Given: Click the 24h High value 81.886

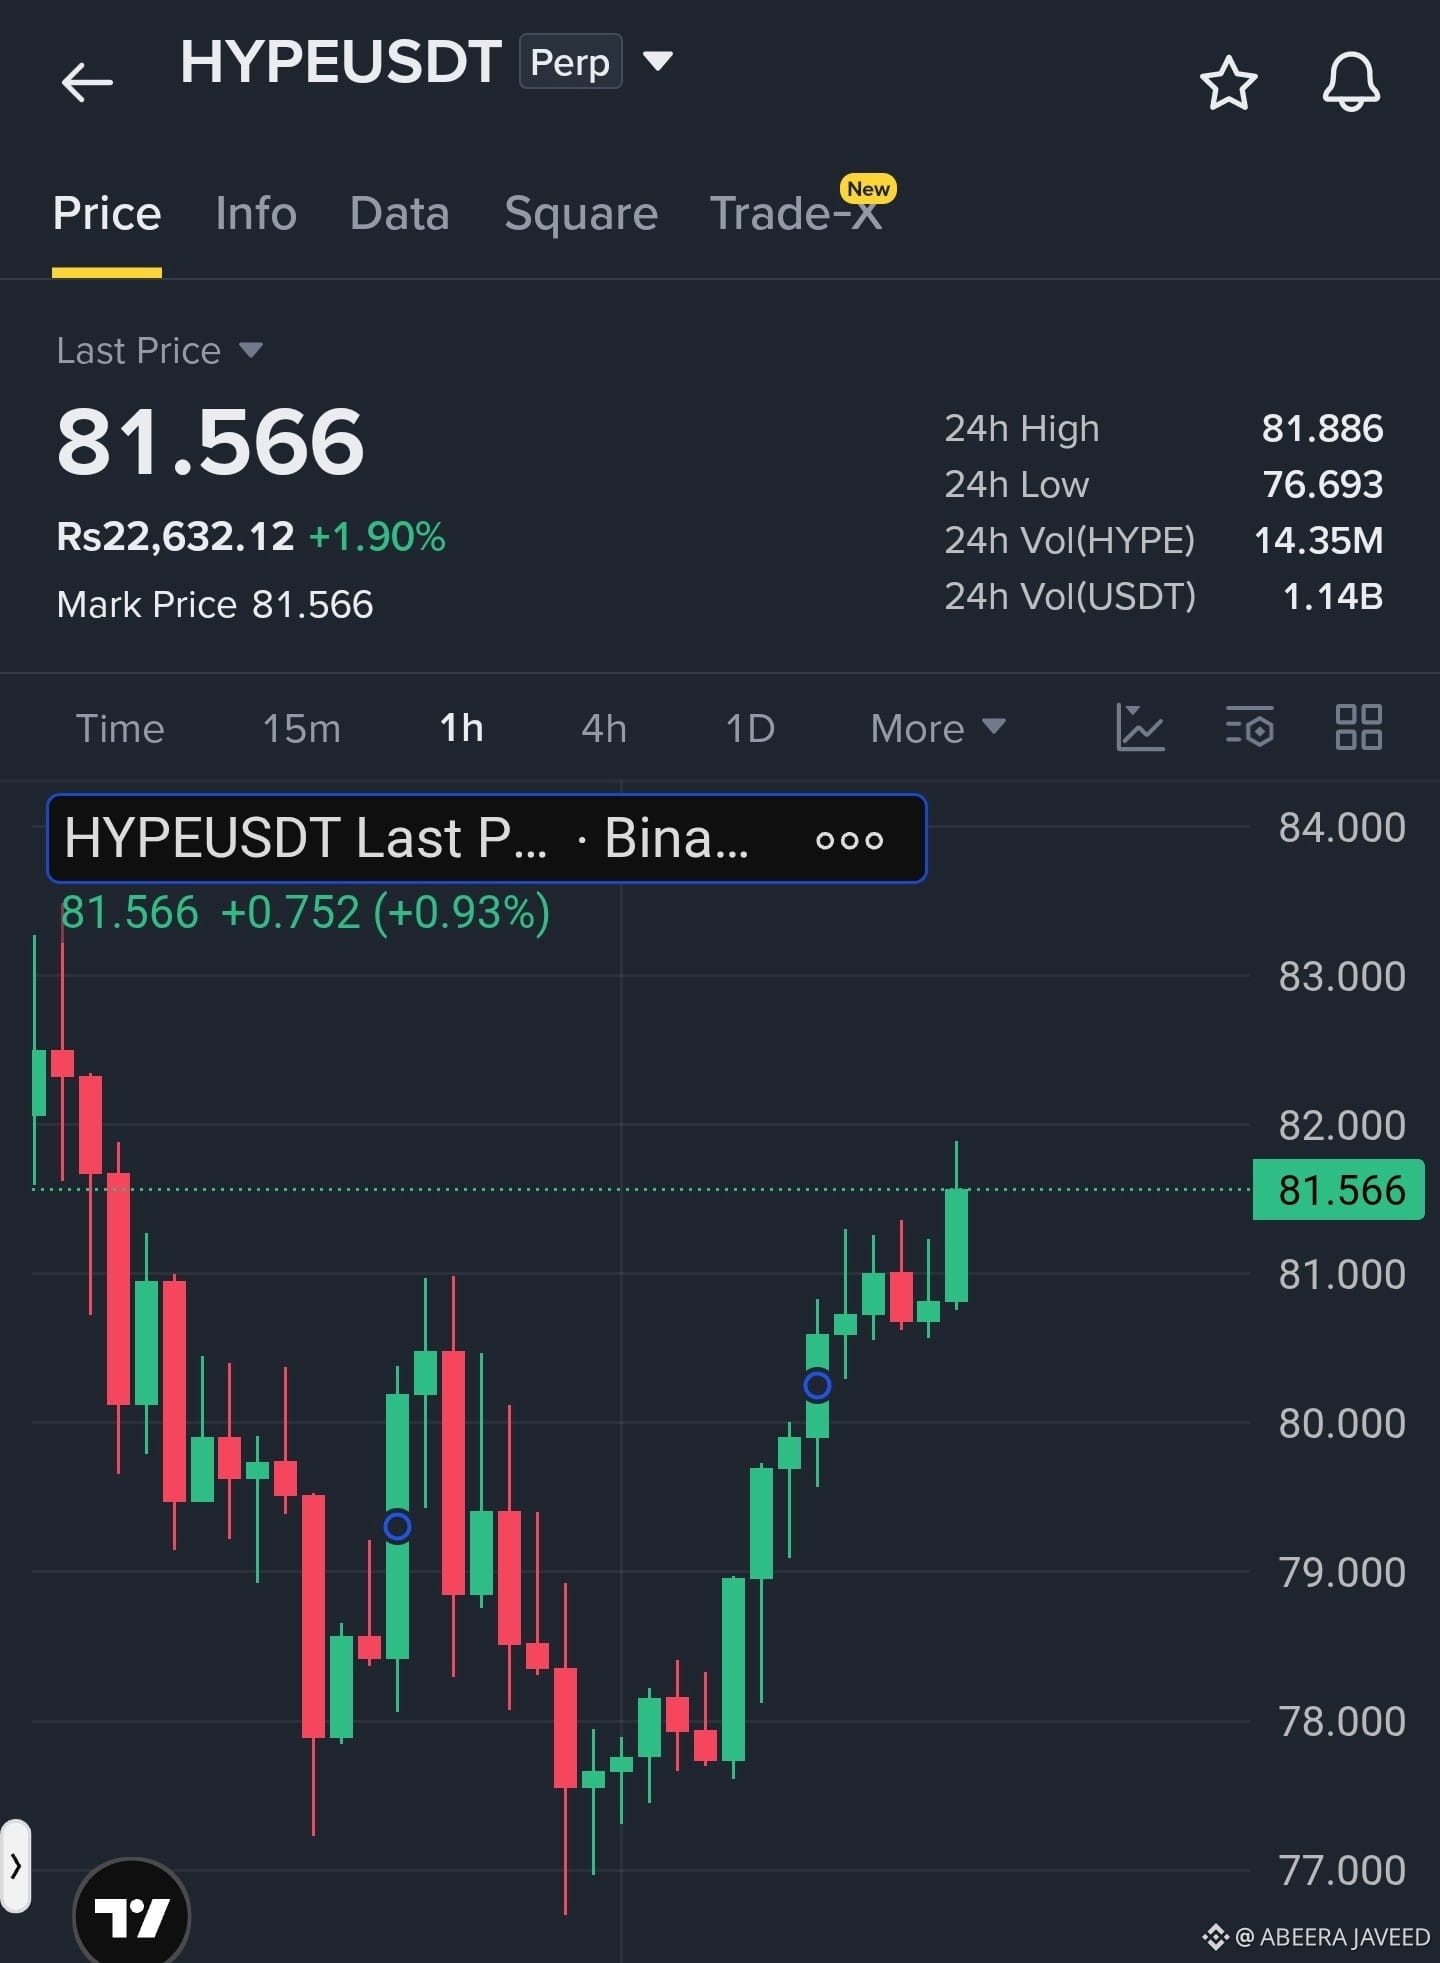Looking at the screenshot, I should point(1322,428).
